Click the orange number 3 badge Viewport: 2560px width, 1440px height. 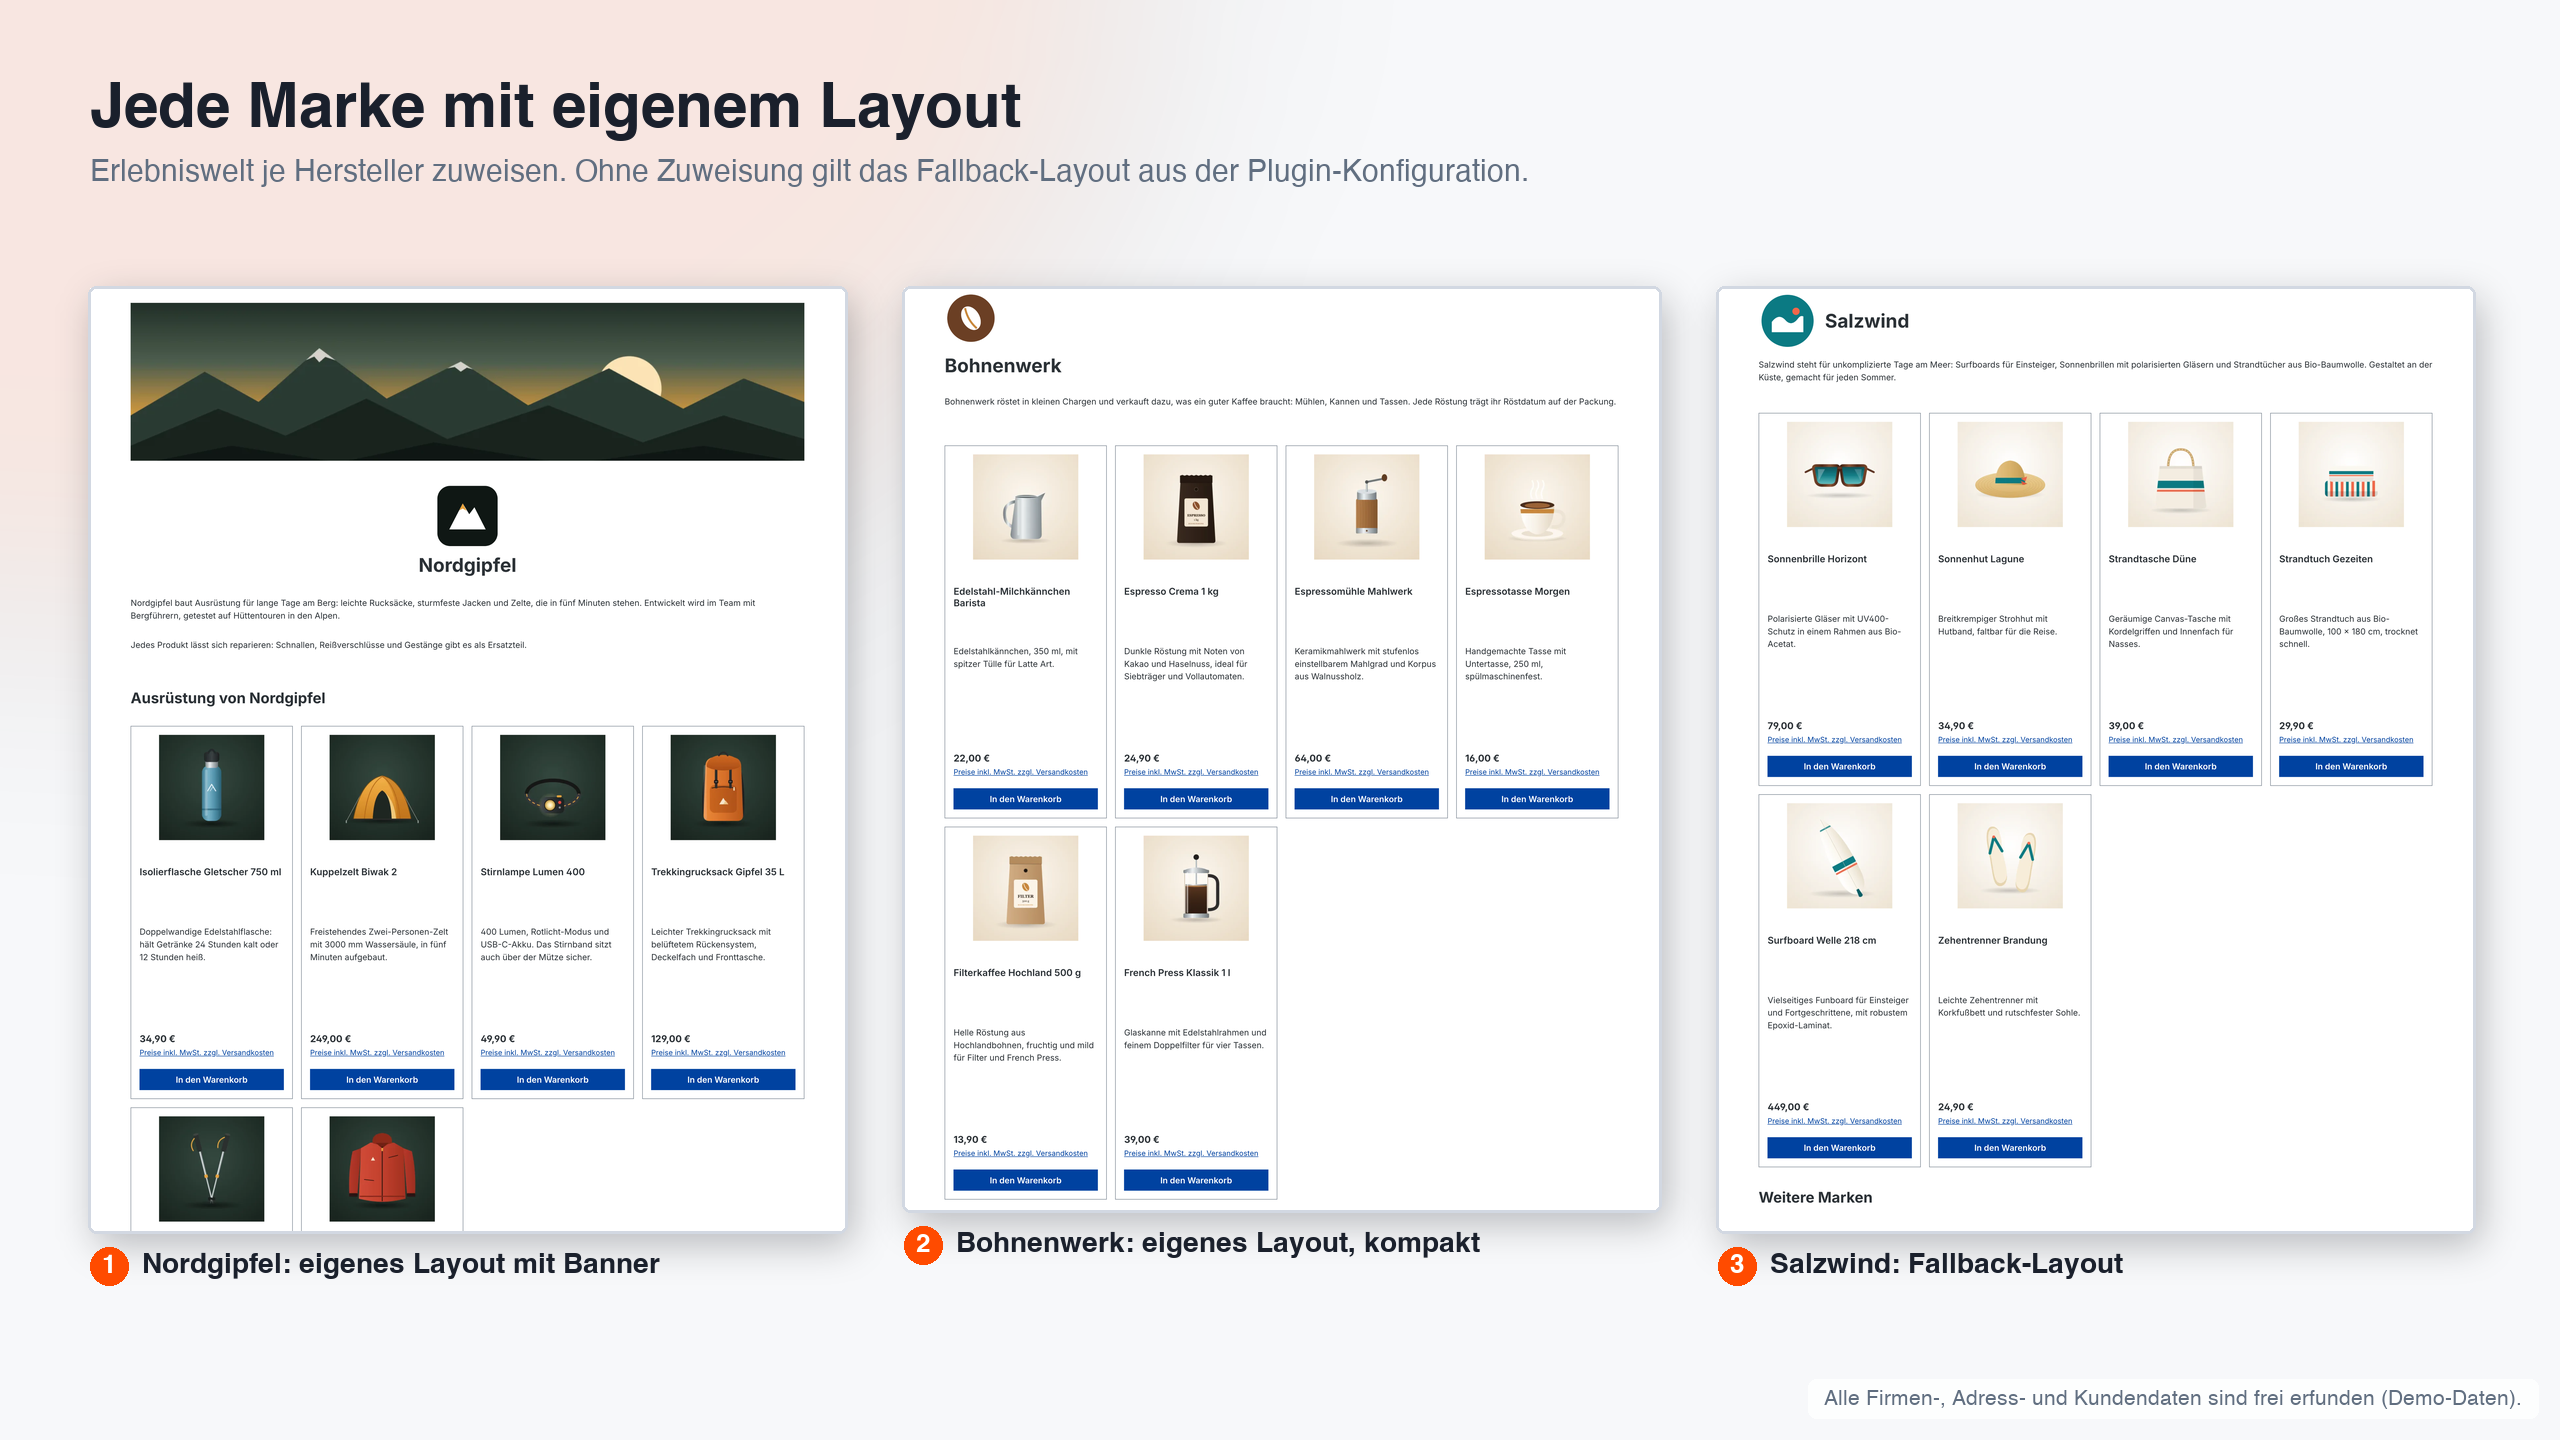coord(1737,1265)
